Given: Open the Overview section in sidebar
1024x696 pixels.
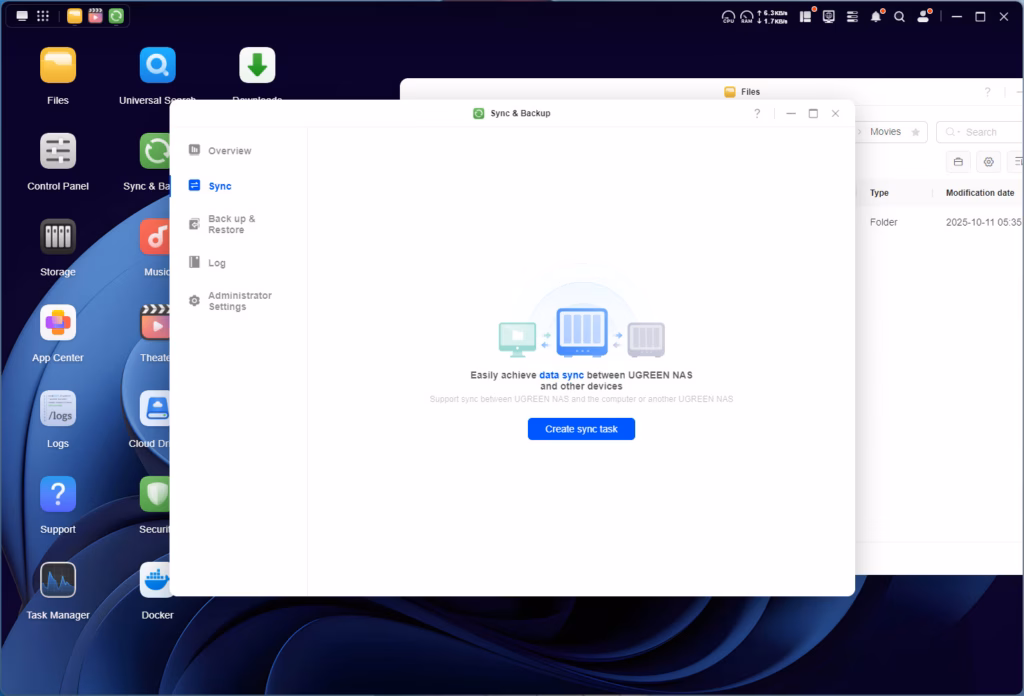Looking at the screenshot, I should click(x=229, y=151).
